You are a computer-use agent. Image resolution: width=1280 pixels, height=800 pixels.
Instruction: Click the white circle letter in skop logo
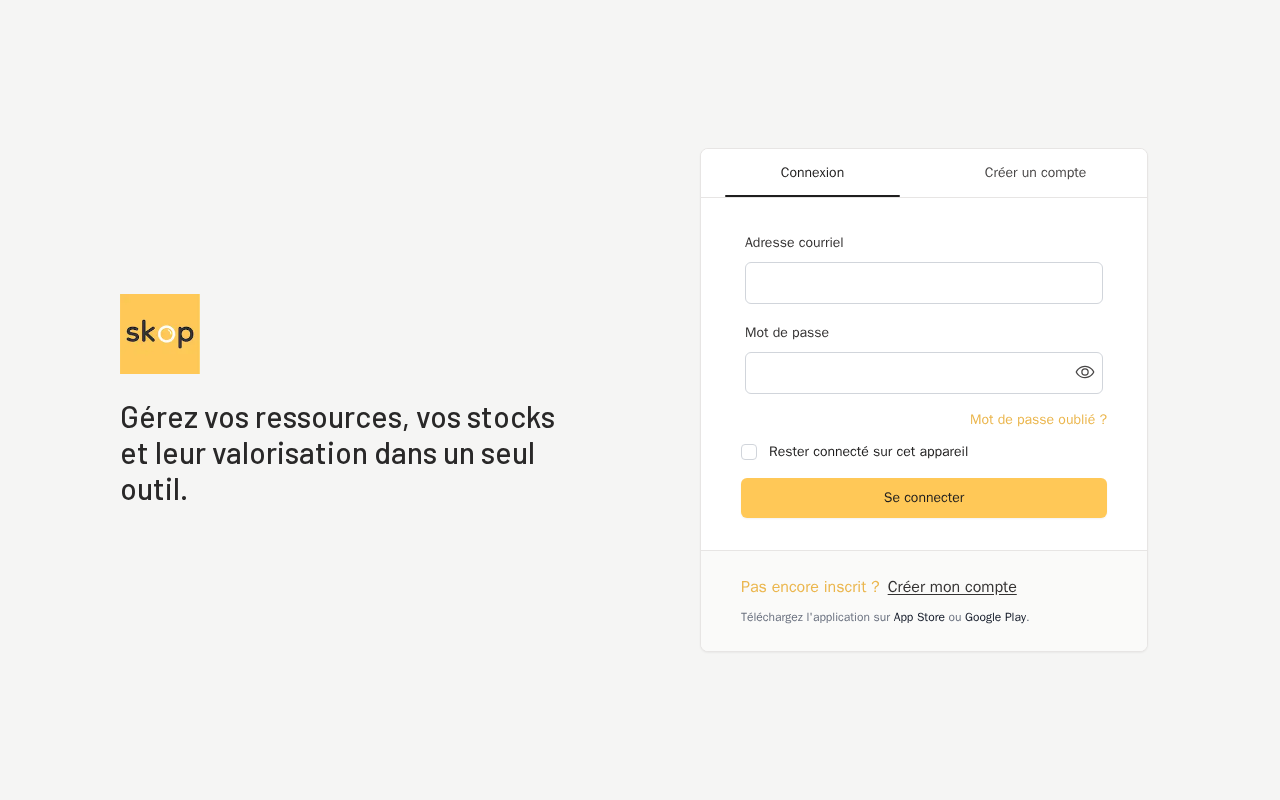click(x=167, y=334)
